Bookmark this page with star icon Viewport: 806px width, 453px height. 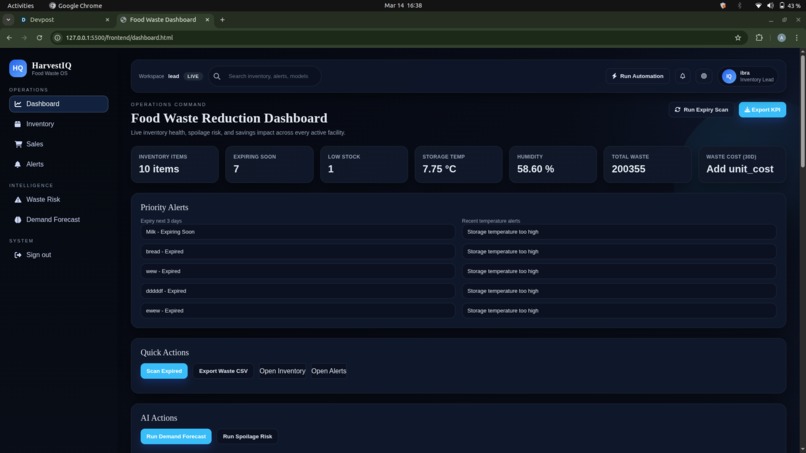click(738, 38)
